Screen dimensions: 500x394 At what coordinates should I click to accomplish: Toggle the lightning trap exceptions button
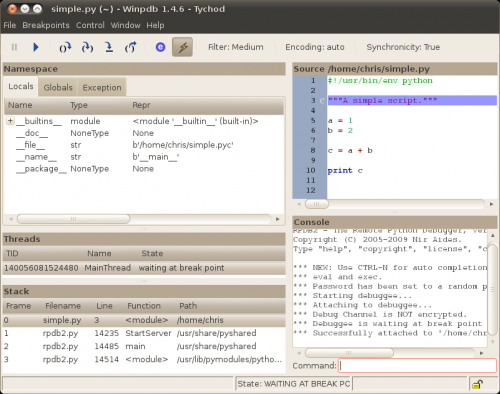pos(182,47)
